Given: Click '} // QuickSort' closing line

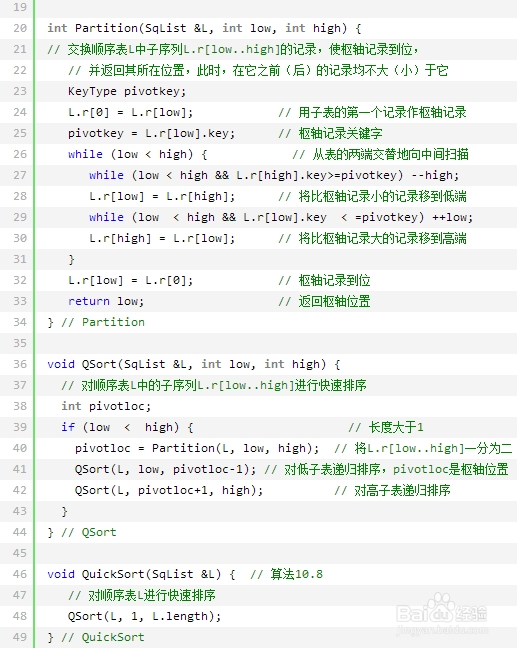Looking at the screenshot, I should (96, 637).
